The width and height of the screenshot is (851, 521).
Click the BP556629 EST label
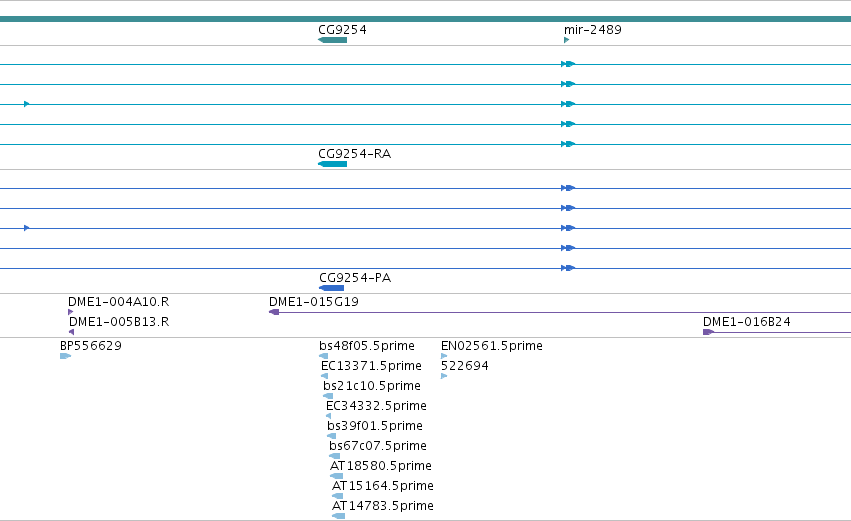pyautogui.click(x=91, y=346)
